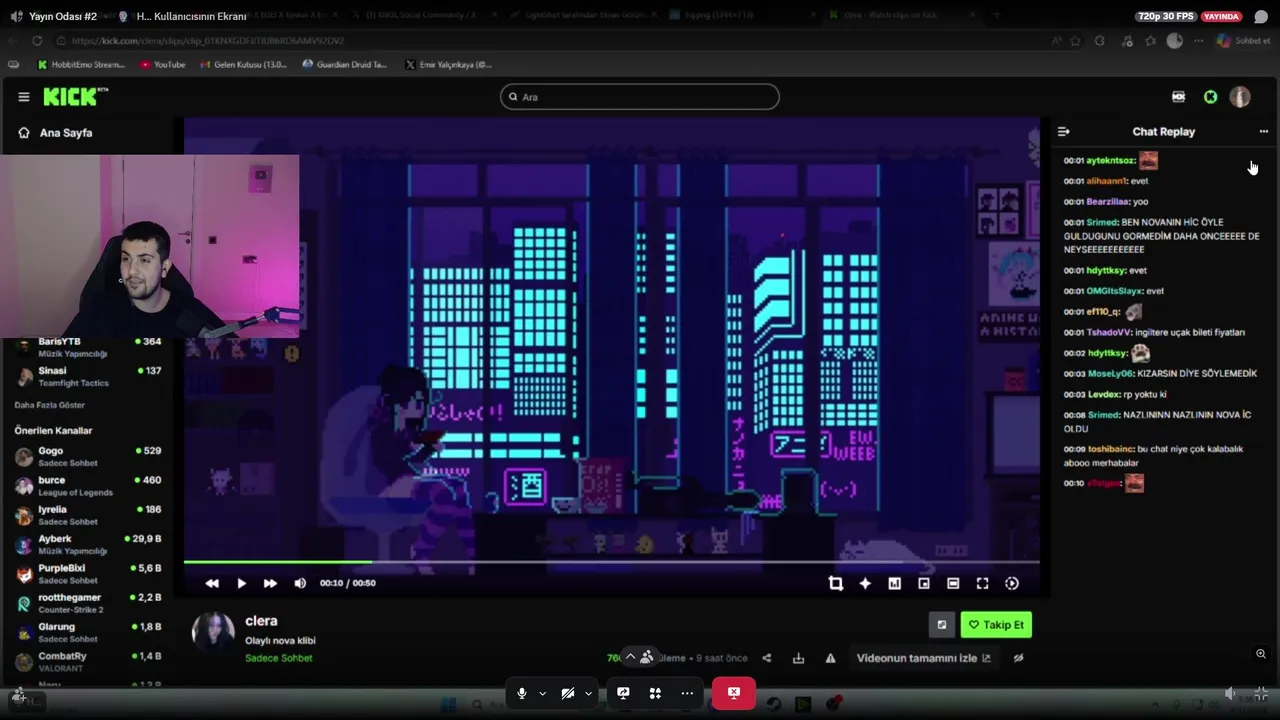Image resolution: width=1280 pixels, height=720 pixels.
Task: Click the clera channel avatar
Action: (x=213, y=633)
